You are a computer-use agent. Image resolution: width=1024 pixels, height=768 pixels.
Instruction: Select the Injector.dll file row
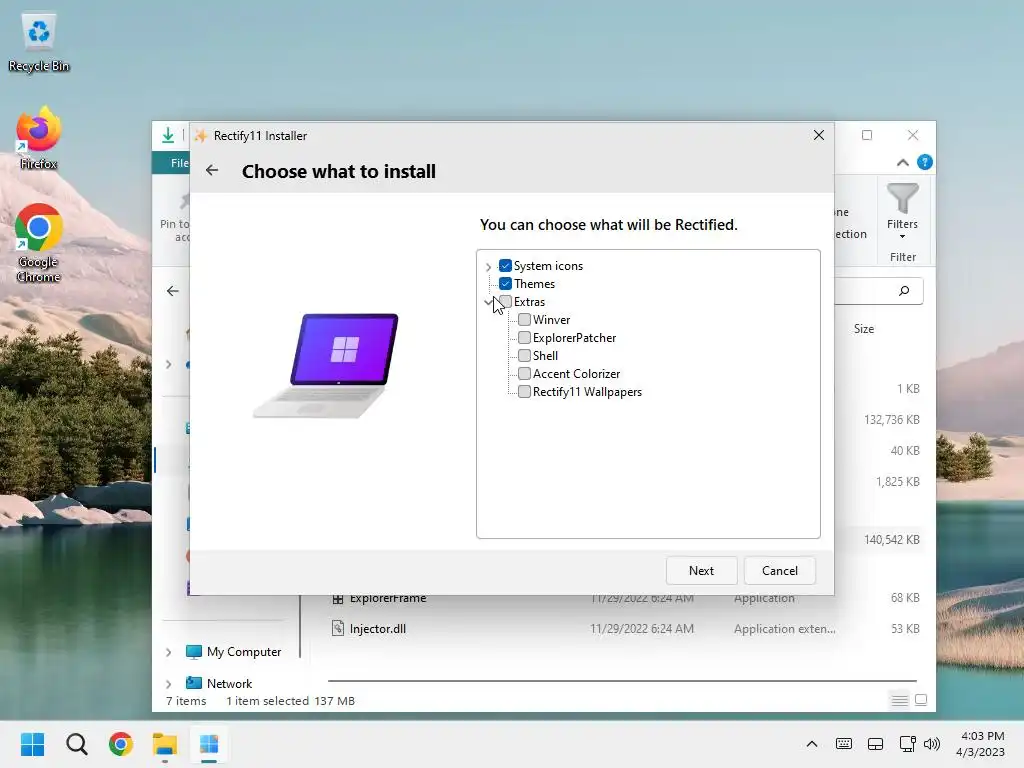click(x=626, y=628)
